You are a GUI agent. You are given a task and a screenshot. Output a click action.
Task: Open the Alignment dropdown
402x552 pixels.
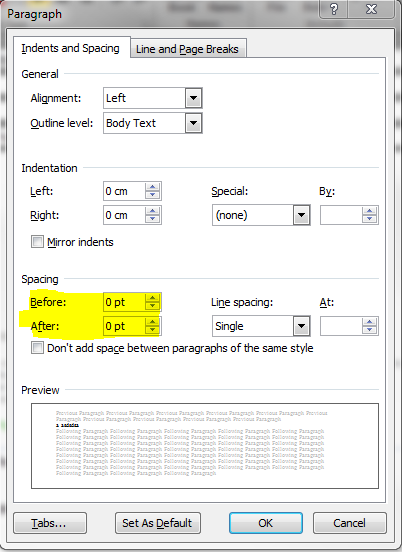tap(193, 98)
